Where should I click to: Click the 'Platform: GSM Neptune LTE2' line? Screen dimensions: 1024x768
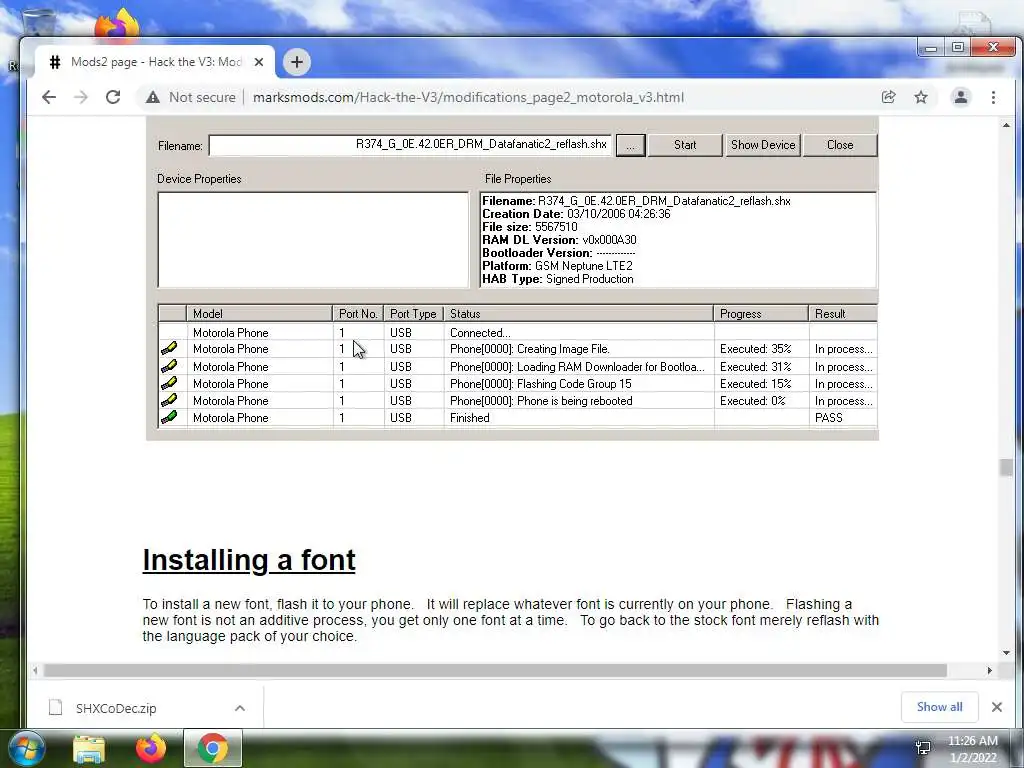pyautogui.click(x=557, y=266)
